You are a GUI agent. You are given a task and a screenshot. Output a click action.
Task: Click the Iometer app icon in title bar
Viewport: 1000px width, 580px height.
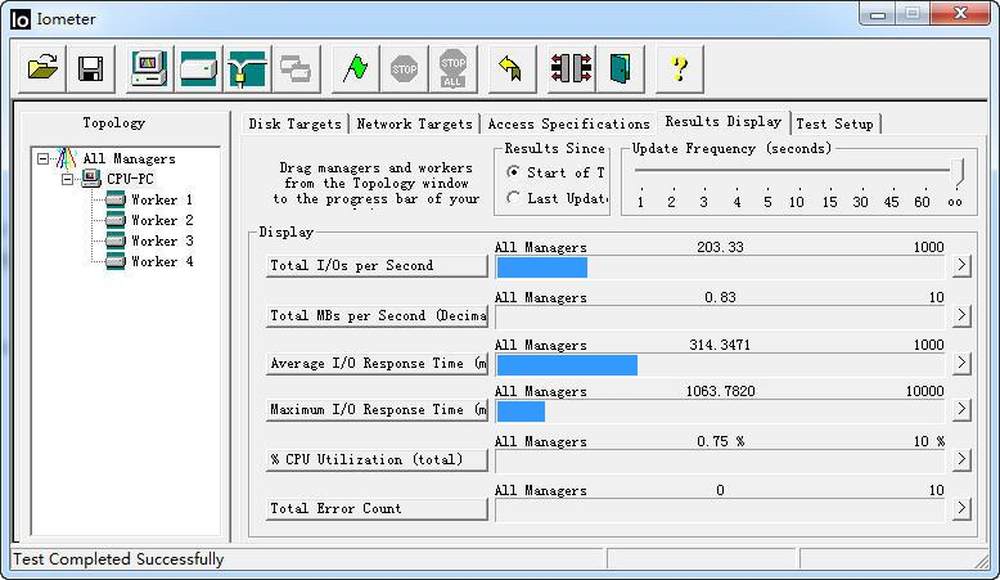point(20,19)
